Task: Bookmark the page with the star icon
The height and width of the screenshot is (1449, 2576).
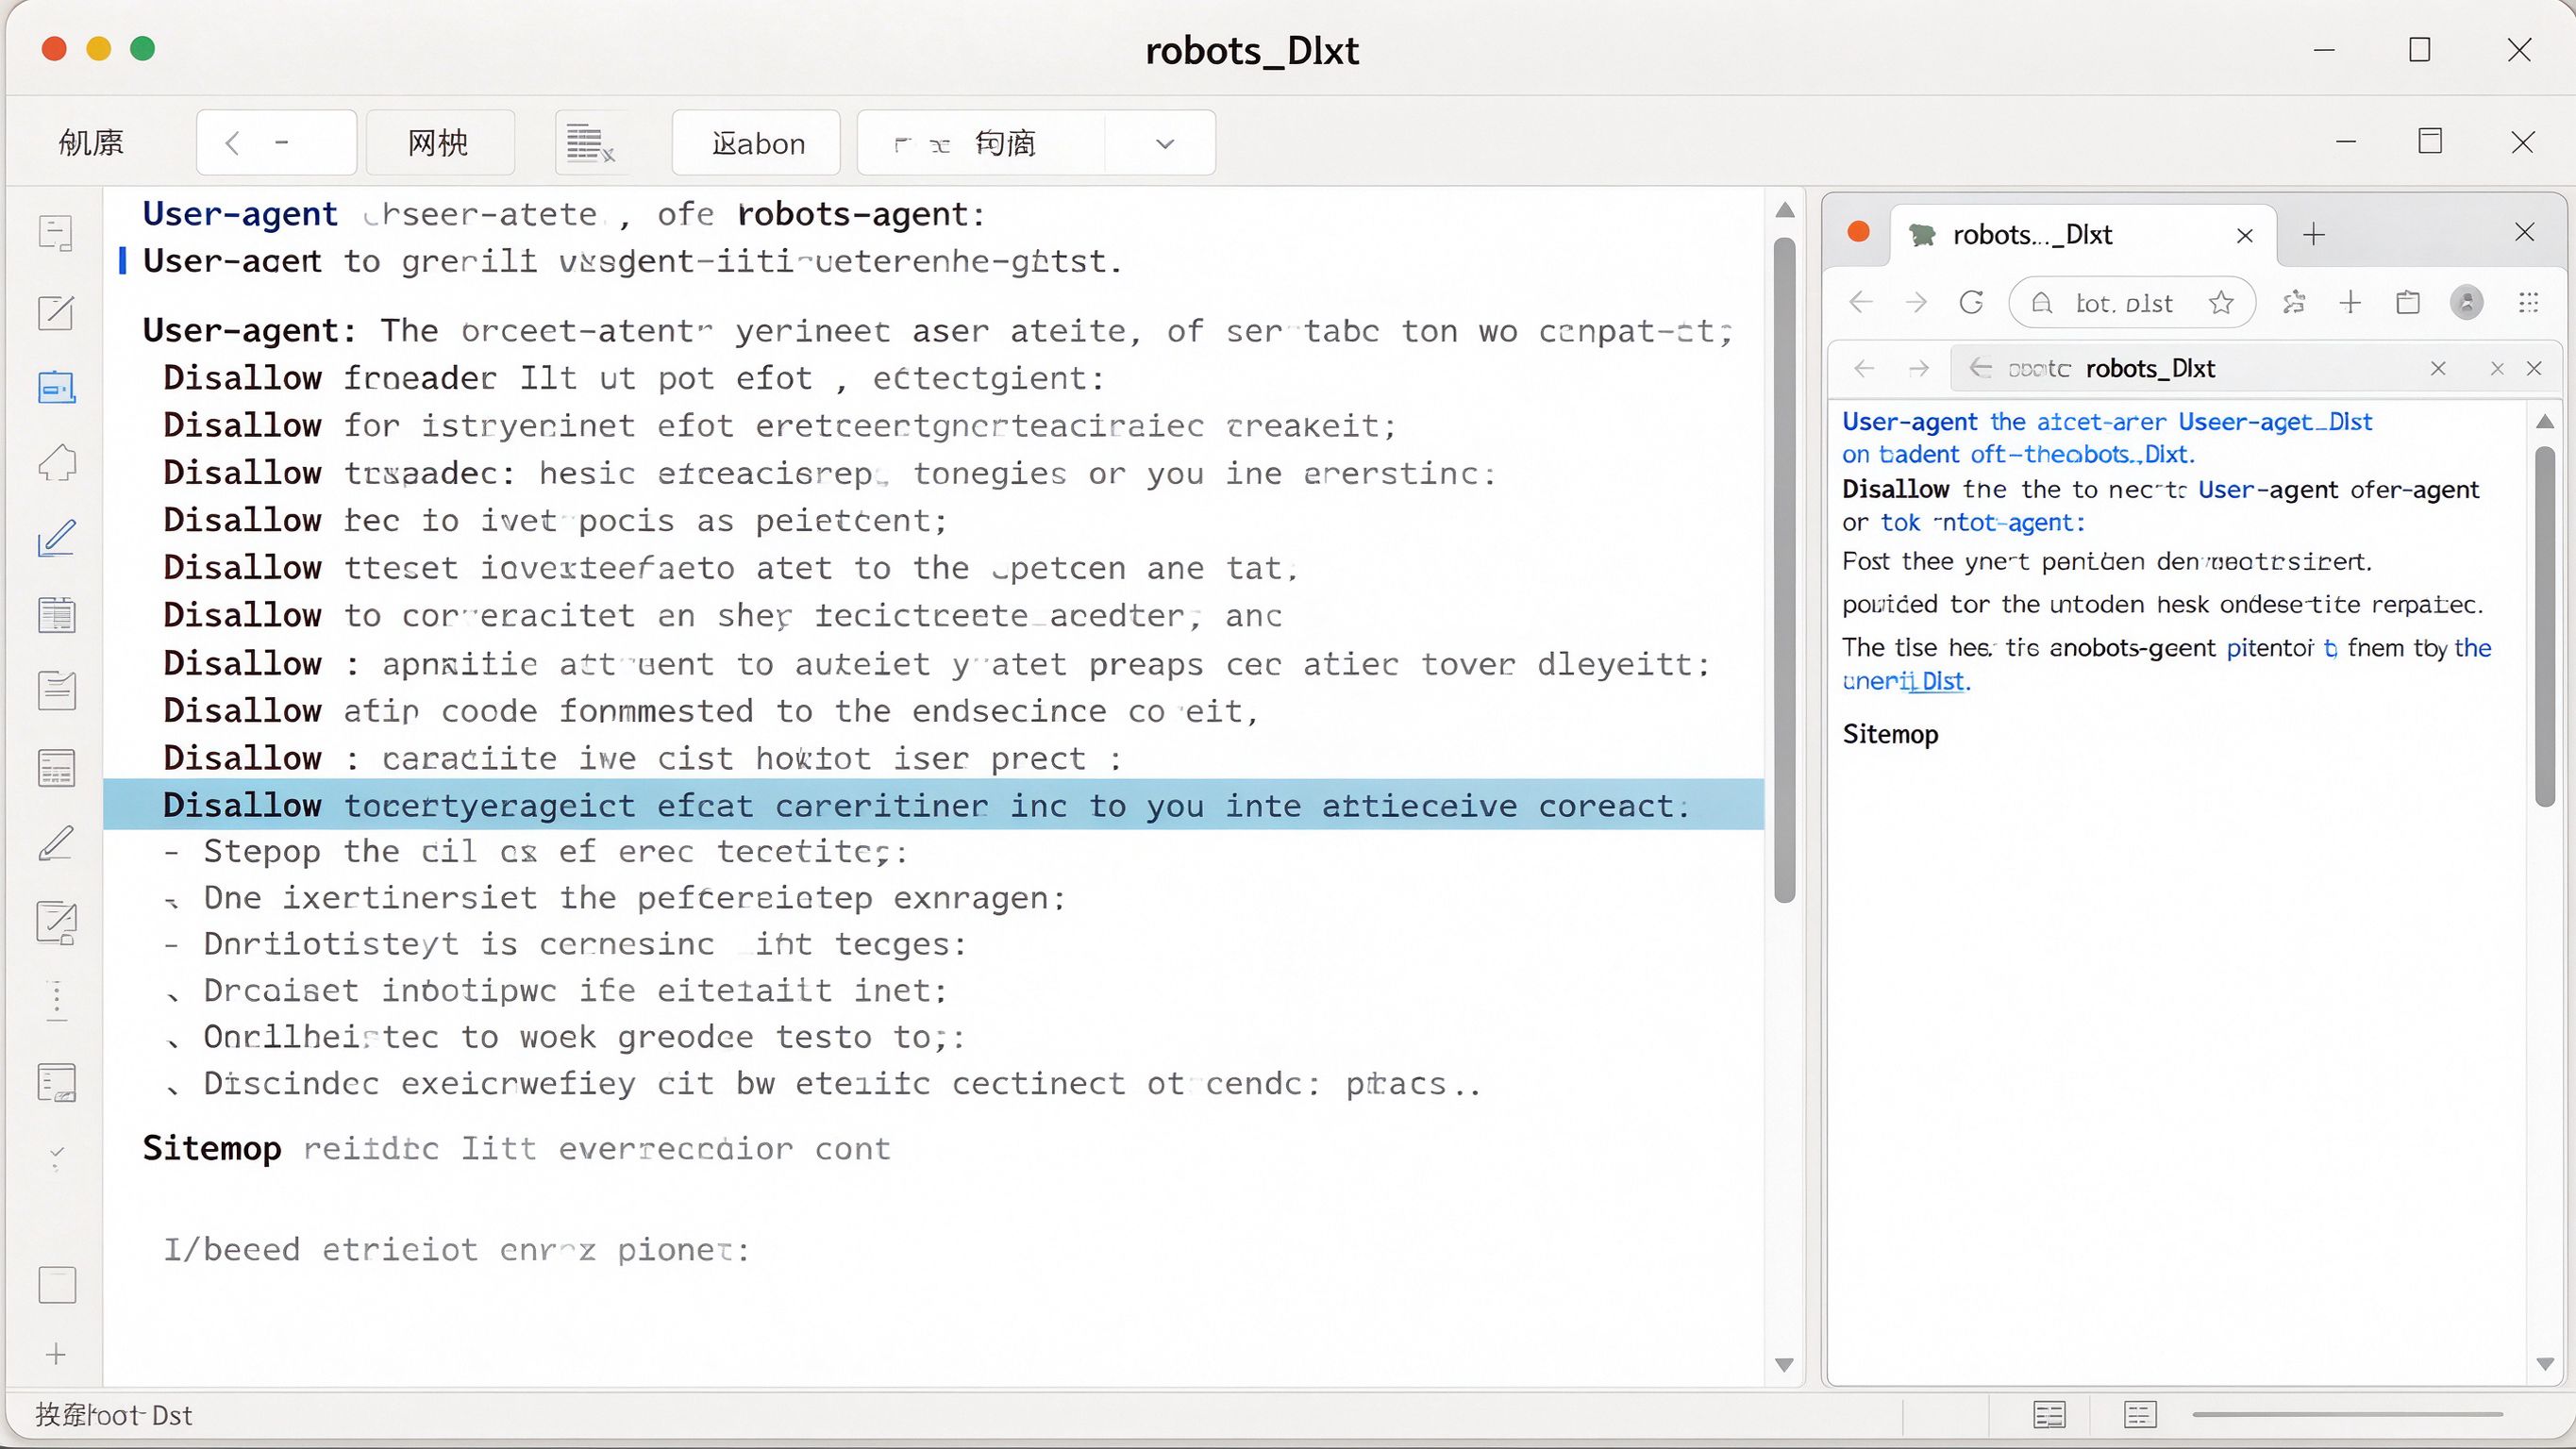Action: click(2221, 303)
